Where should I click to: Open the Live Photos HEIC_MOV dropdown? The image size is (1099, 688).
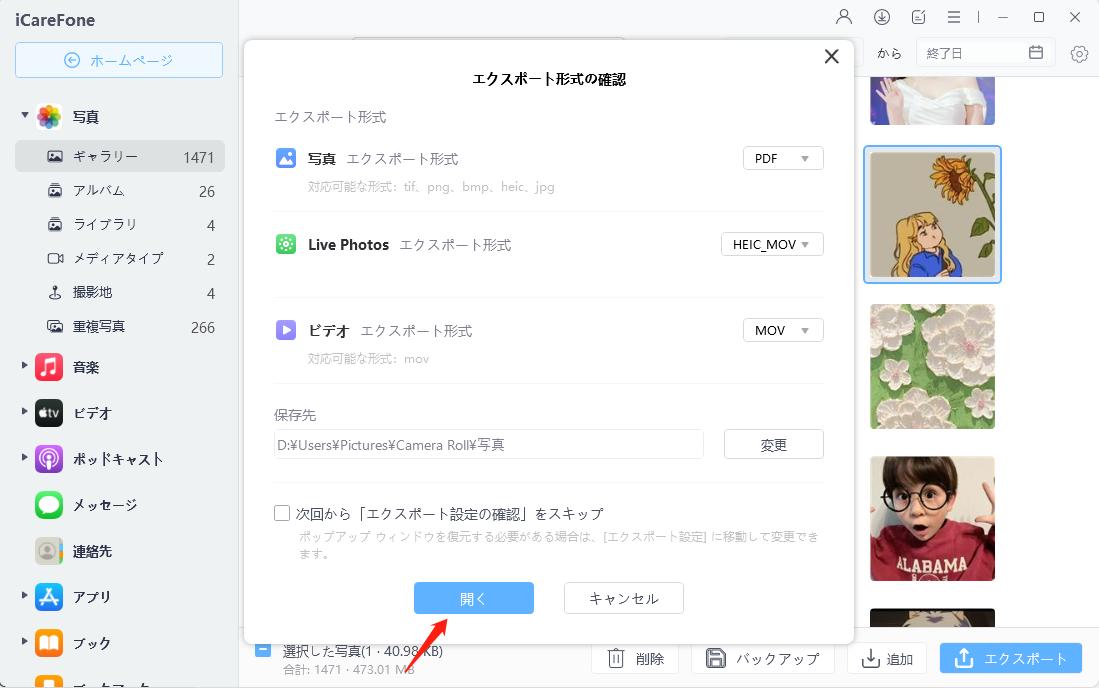[x=772, y=244]
